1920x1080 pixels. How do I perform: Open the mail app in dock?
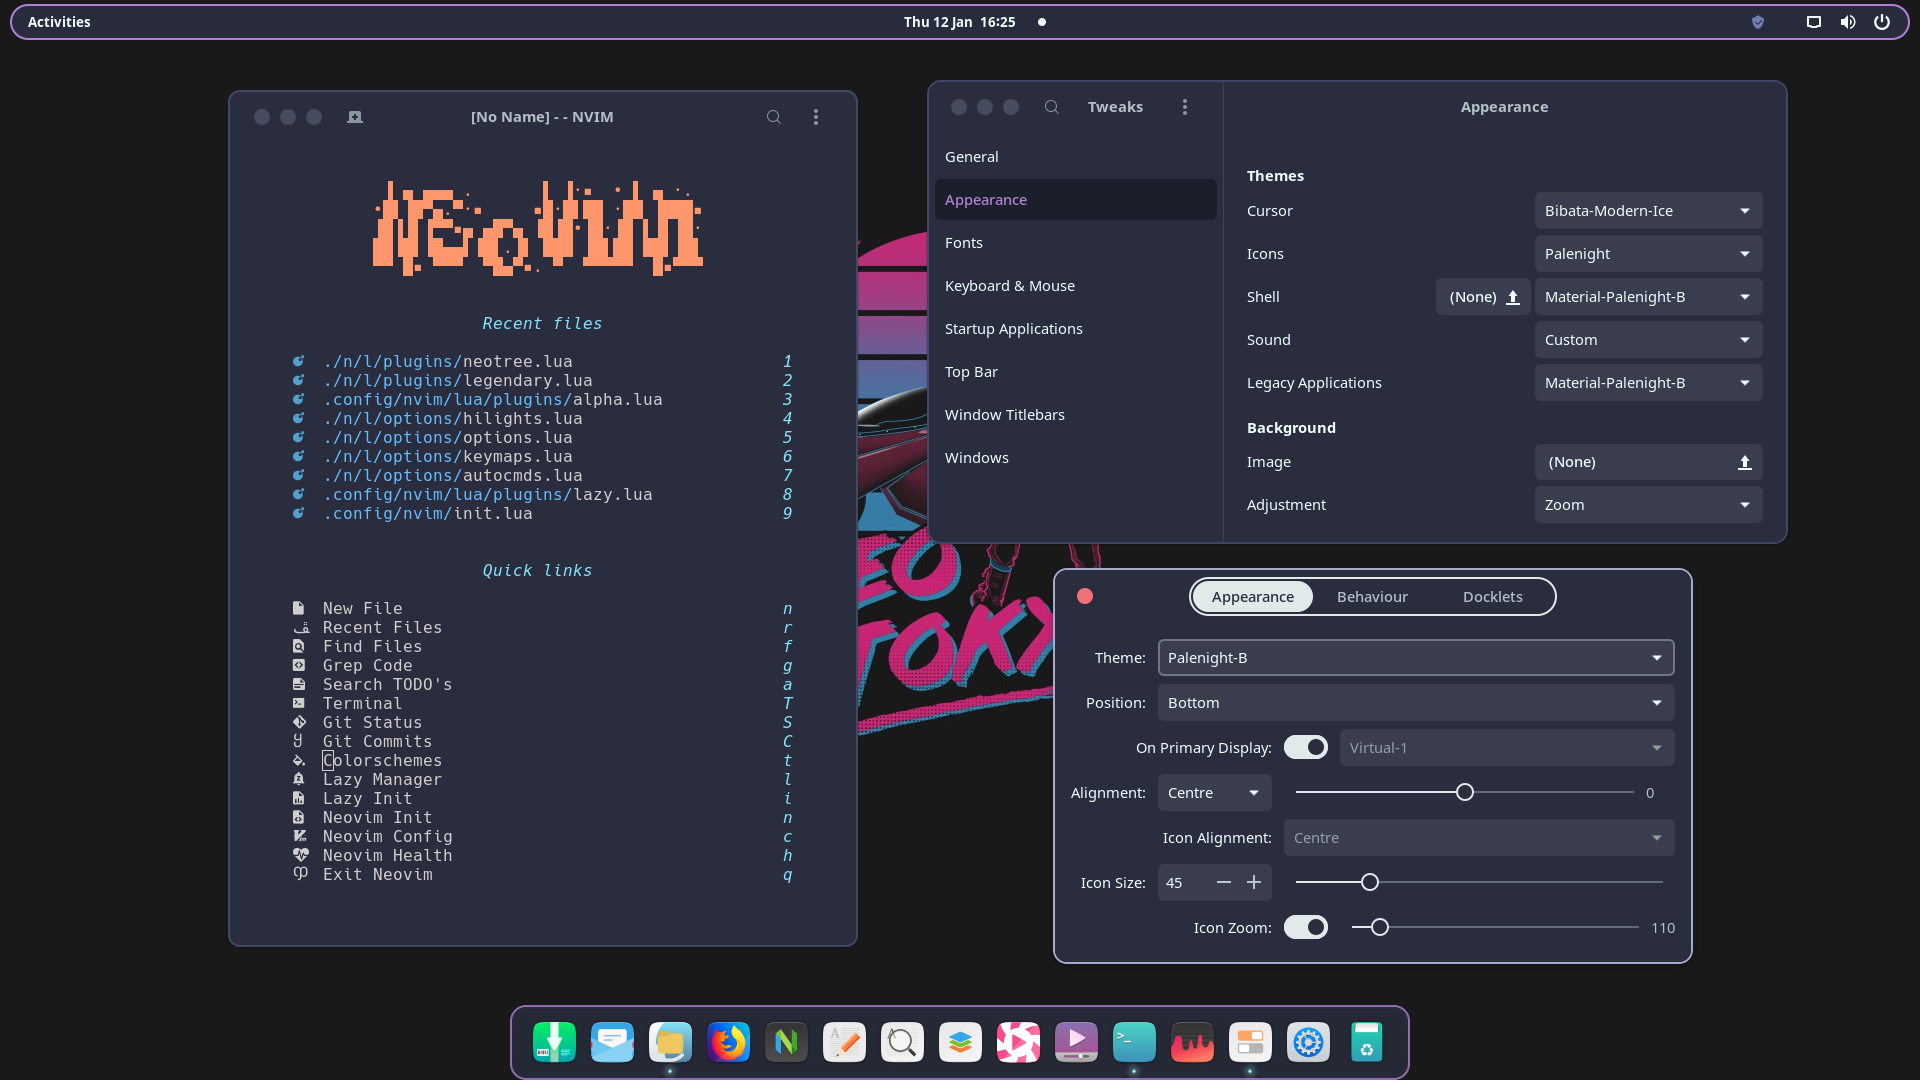(x=612, y=1042)
